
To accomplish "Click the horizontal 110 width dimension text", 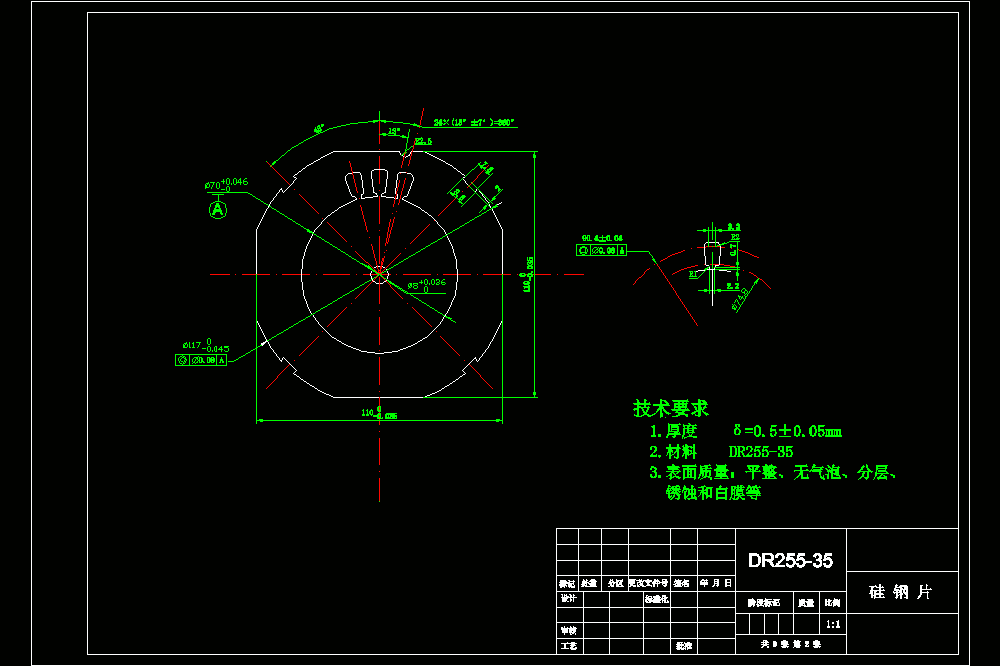I will click(379, 413).
